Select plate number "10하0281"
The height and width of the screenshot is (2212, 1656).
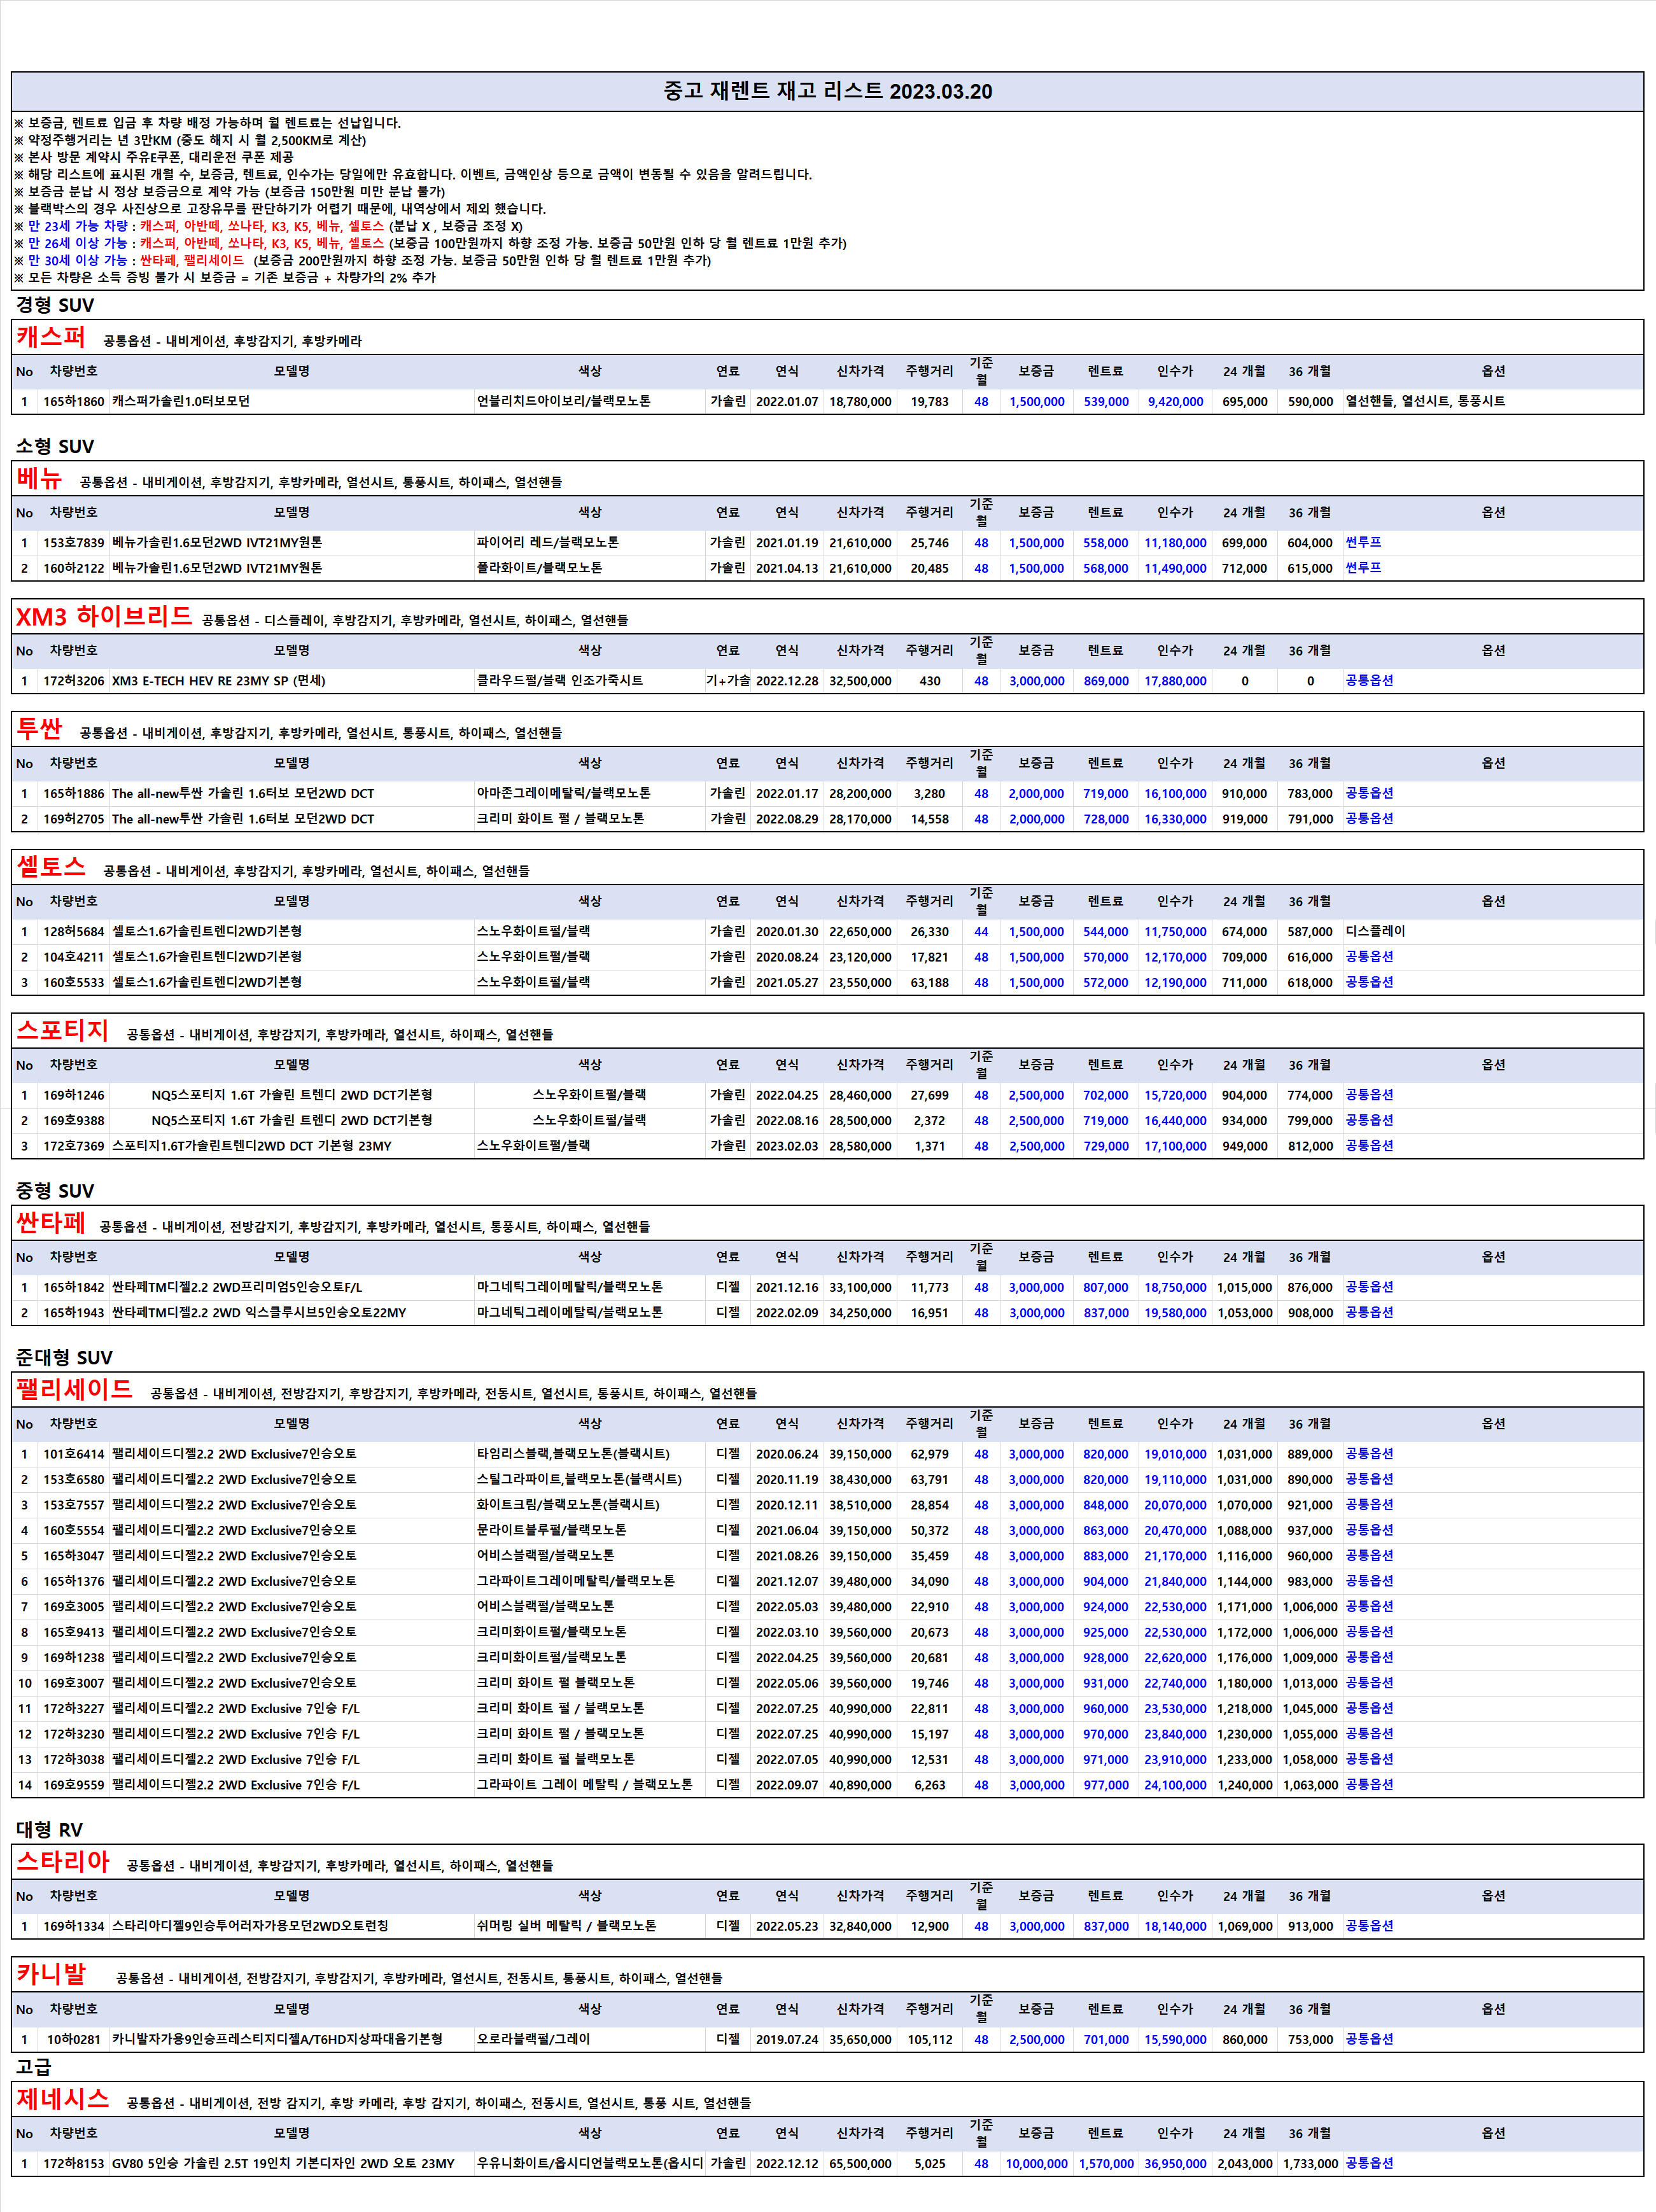pos(74,2039)
